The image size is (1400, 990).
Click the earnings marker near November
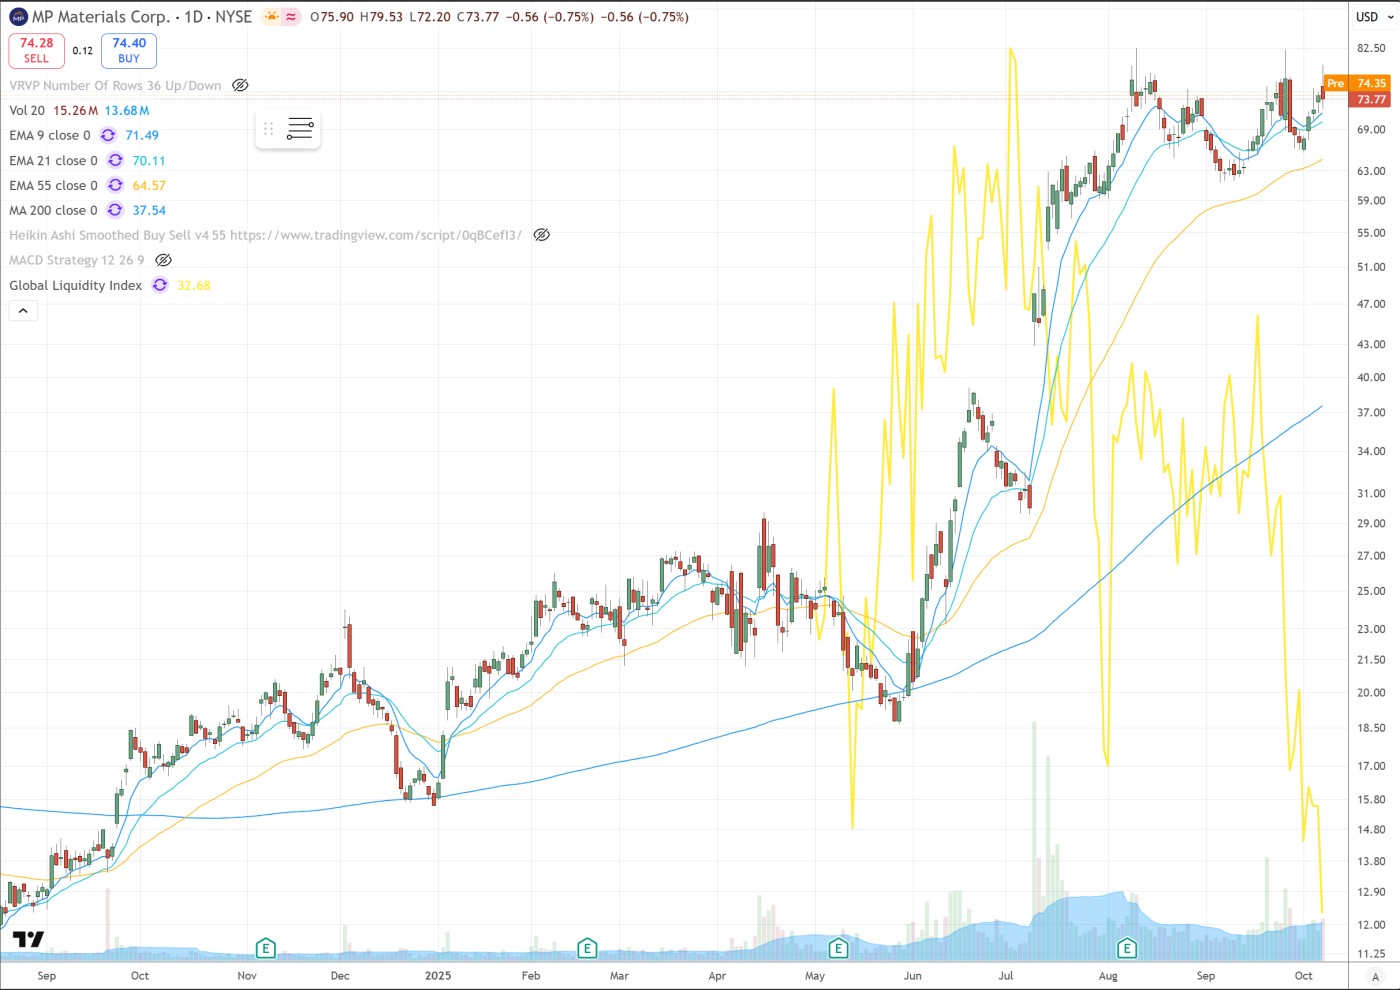[265, 948]
